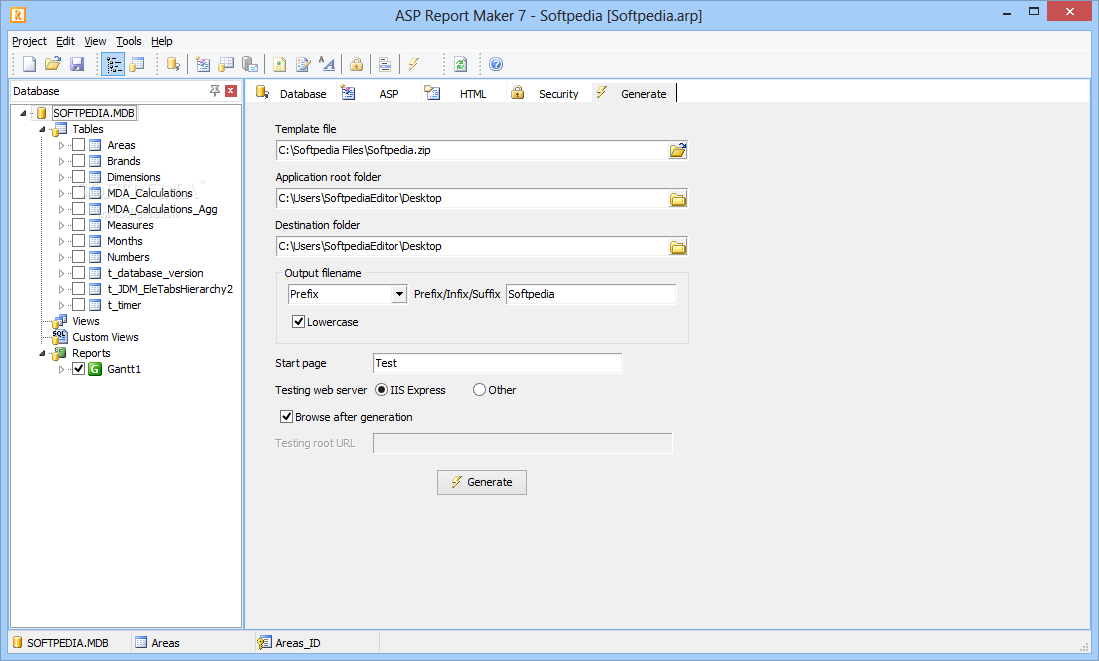Click the table grid toolbar icon
Screen dimensions: 1099x661
pyautogui.click(x=226, y=64)
